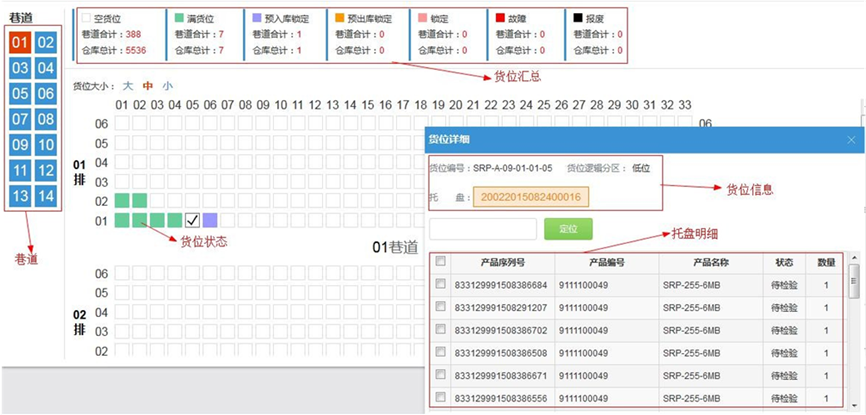The height and width of the screenshot is (415, 866).
Task: Select the purple locked slot in row 01
Action: (x=210, y=220)
